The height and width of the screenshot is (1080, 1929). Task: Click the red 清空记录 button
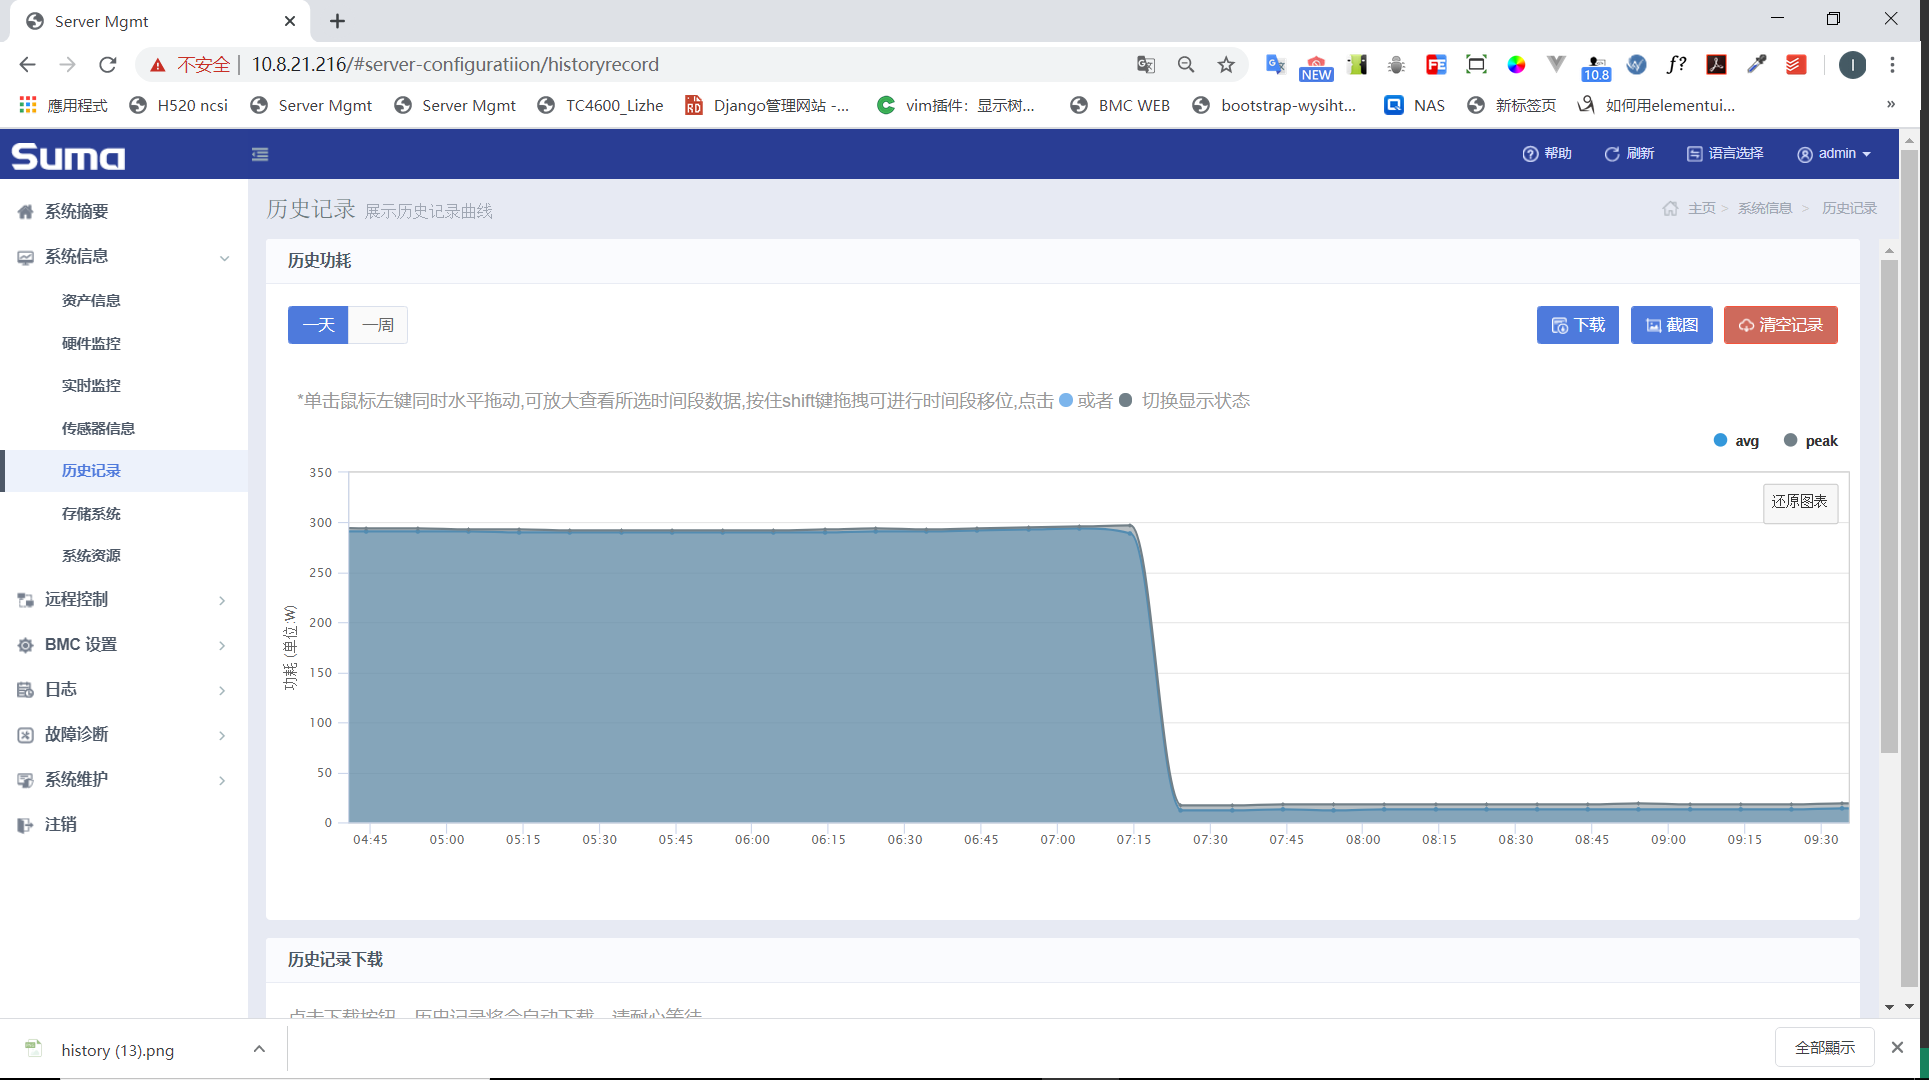point(1780,325)
